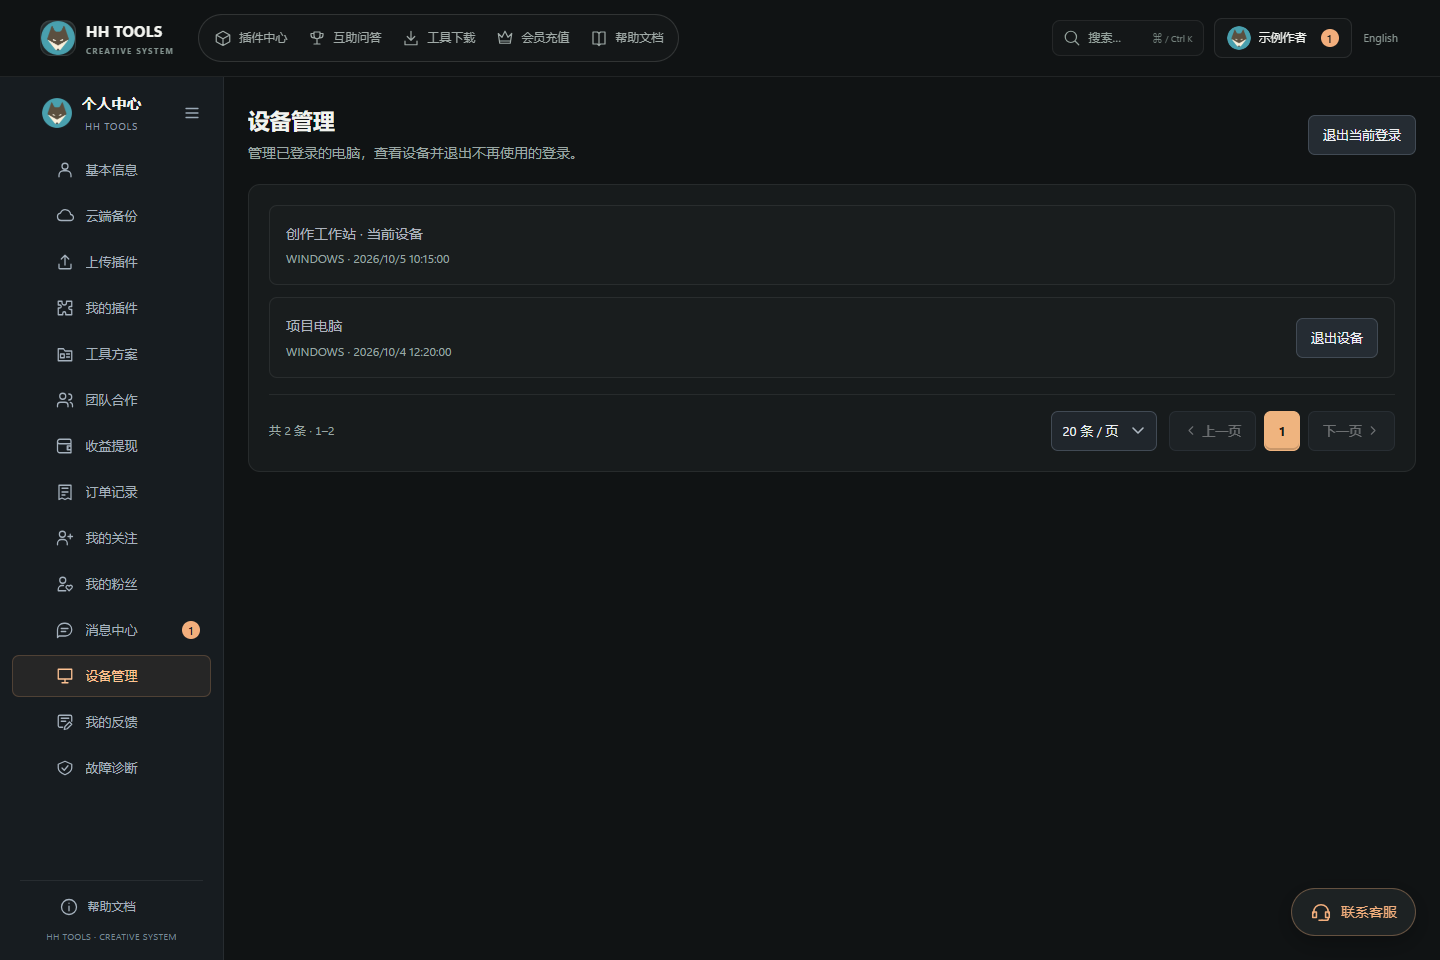Open the 20 条/页 page size dropdown
The width and height of the screenshot is (1440, 960).
[1104, 431]
